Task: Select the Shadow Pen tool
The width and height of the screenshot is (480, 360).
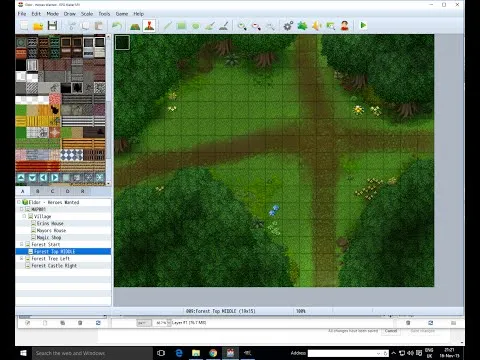Action: (x=224, y=26)
